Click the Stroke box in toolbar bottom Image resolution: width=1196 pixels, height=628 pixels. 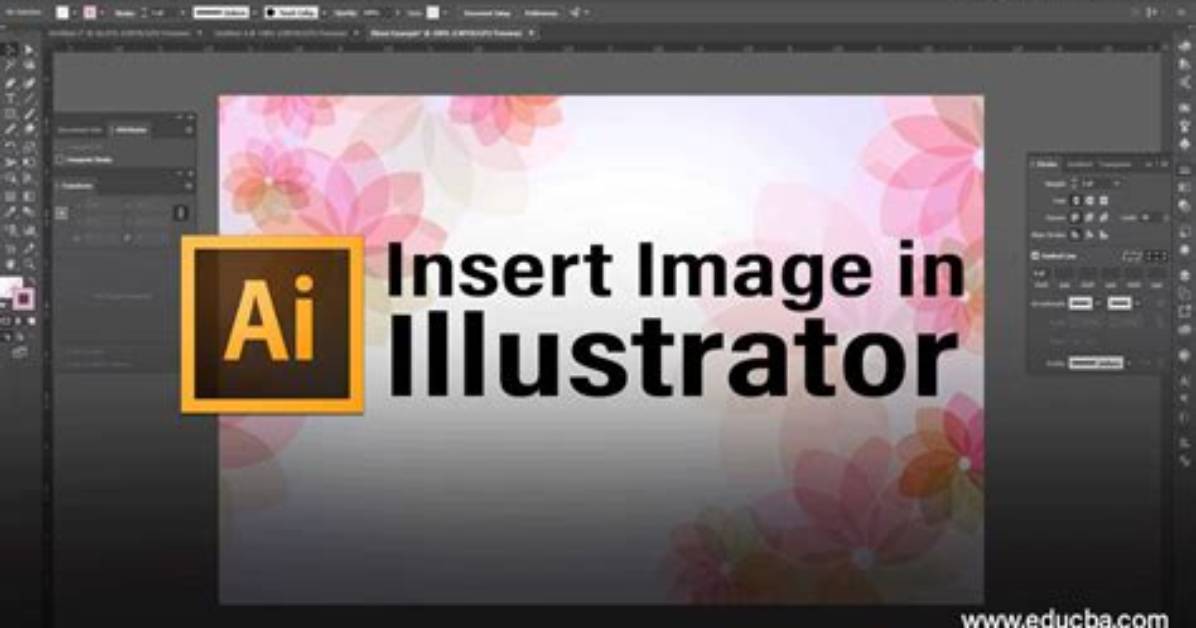[24, 298]
